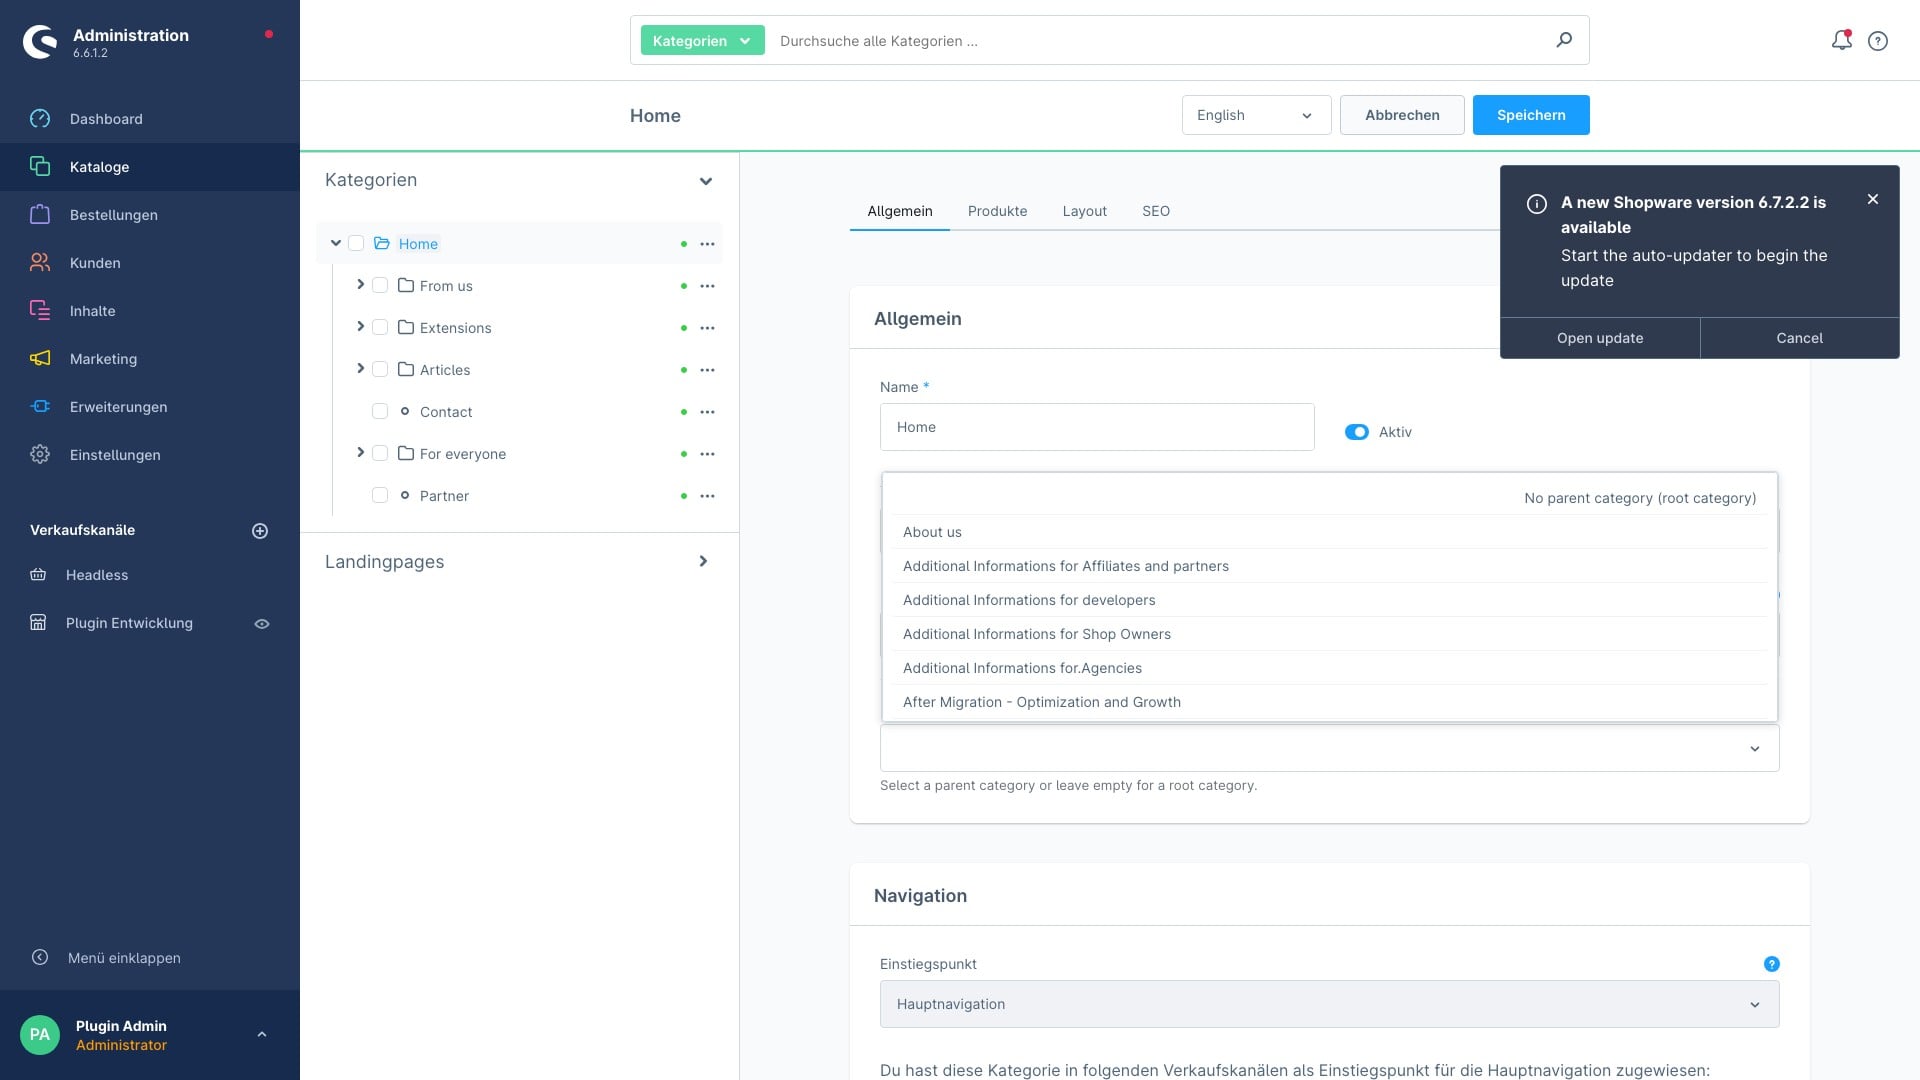Switch to the Produkte tab

tap(997, 211)
